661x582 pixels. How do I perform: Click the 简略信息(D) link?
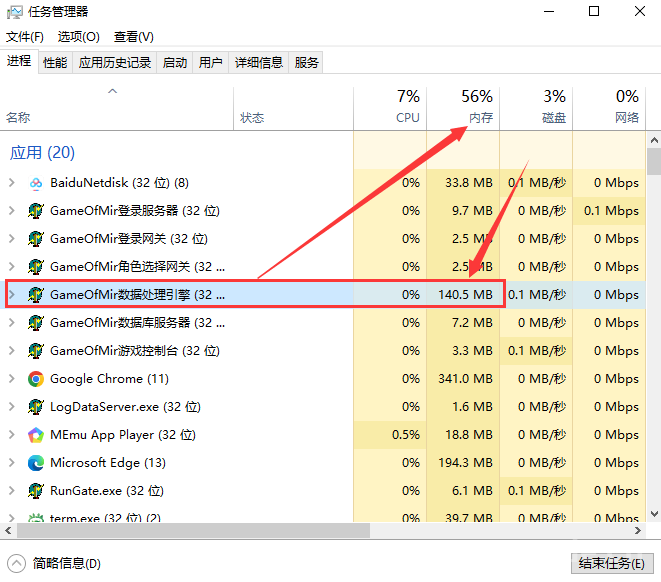coord(67,563)
